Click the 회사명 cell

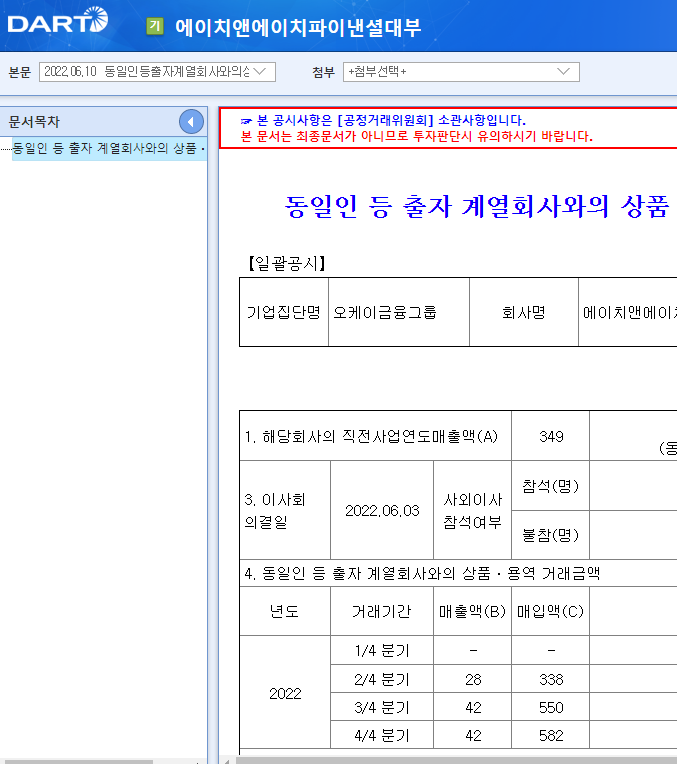pos(523,312)
